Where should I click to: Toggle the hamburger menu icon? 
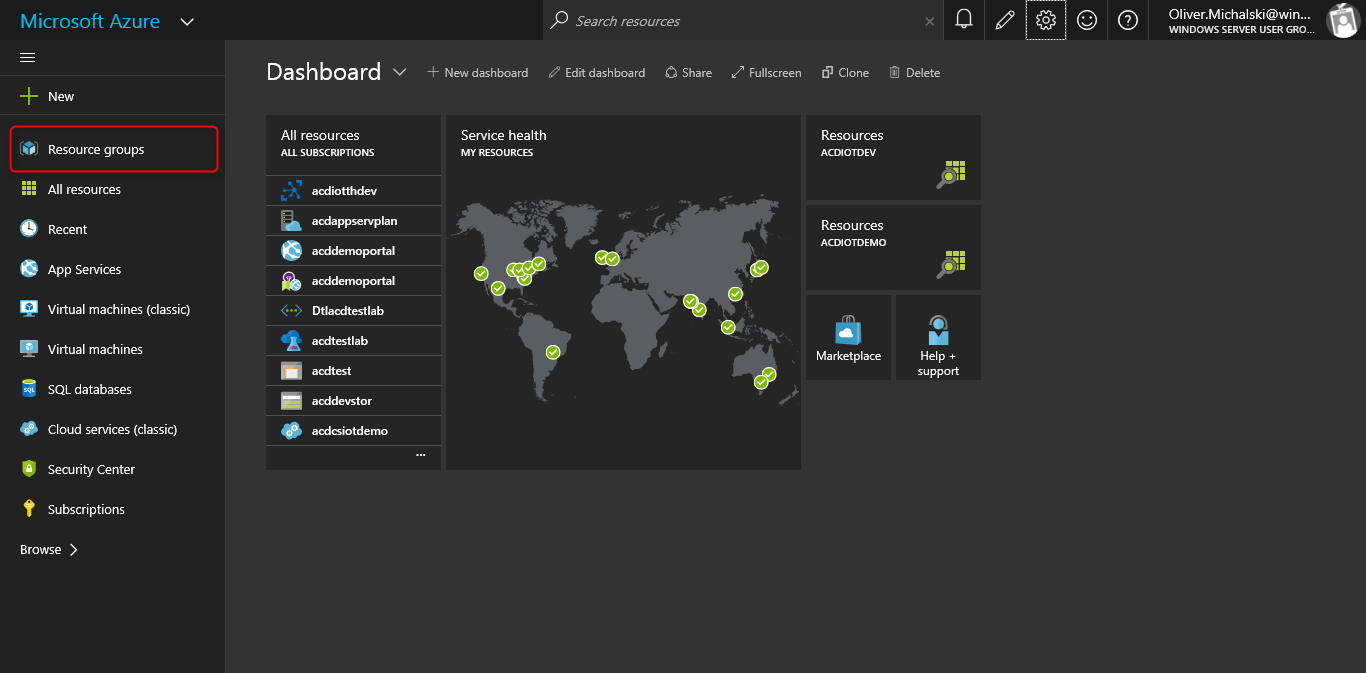[x=28, y=57]
